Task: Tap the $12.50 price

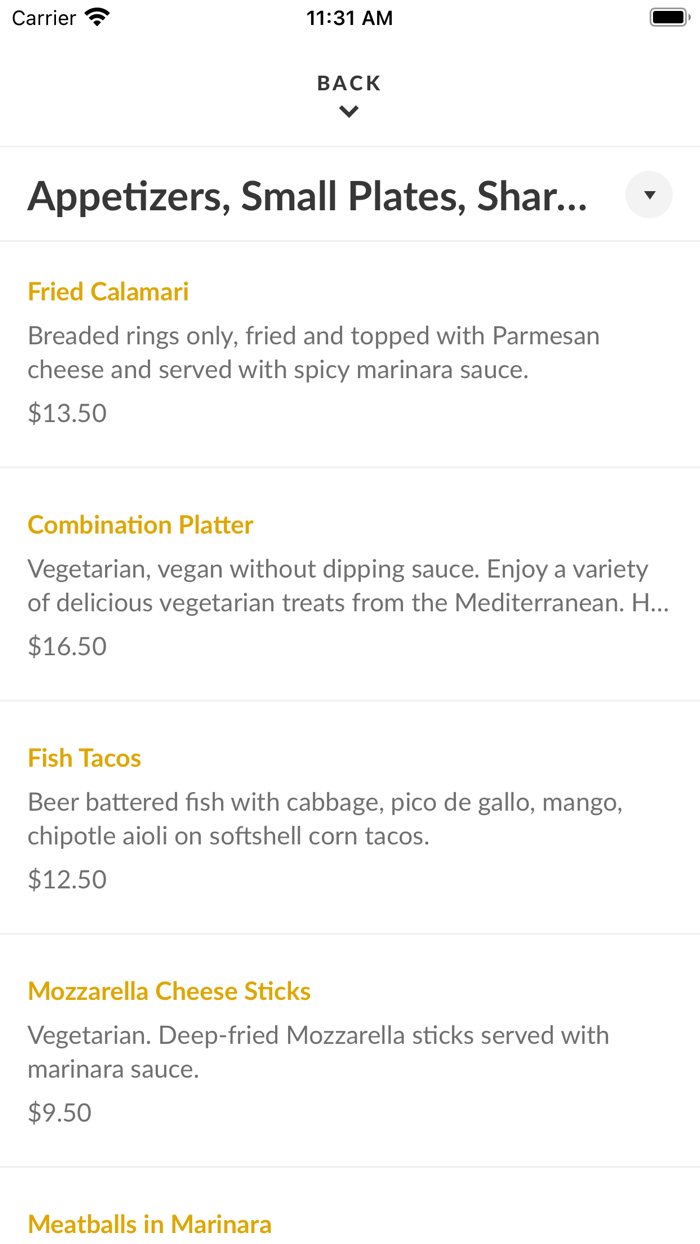Action: pos(67,879)
